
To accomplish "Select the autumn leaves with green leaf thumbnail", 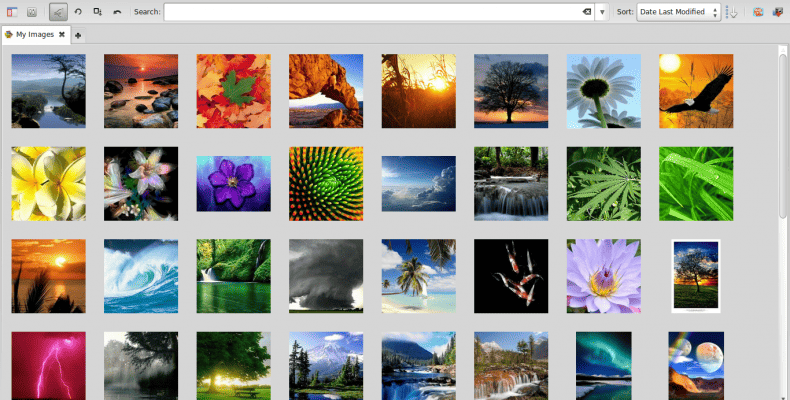I will (x=234, y=91).
